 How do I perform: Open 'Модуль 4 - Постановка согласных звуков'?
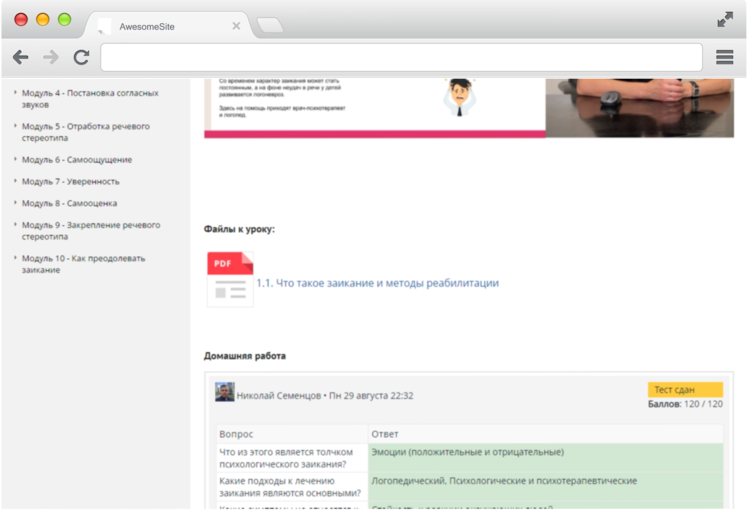(90, 99)
